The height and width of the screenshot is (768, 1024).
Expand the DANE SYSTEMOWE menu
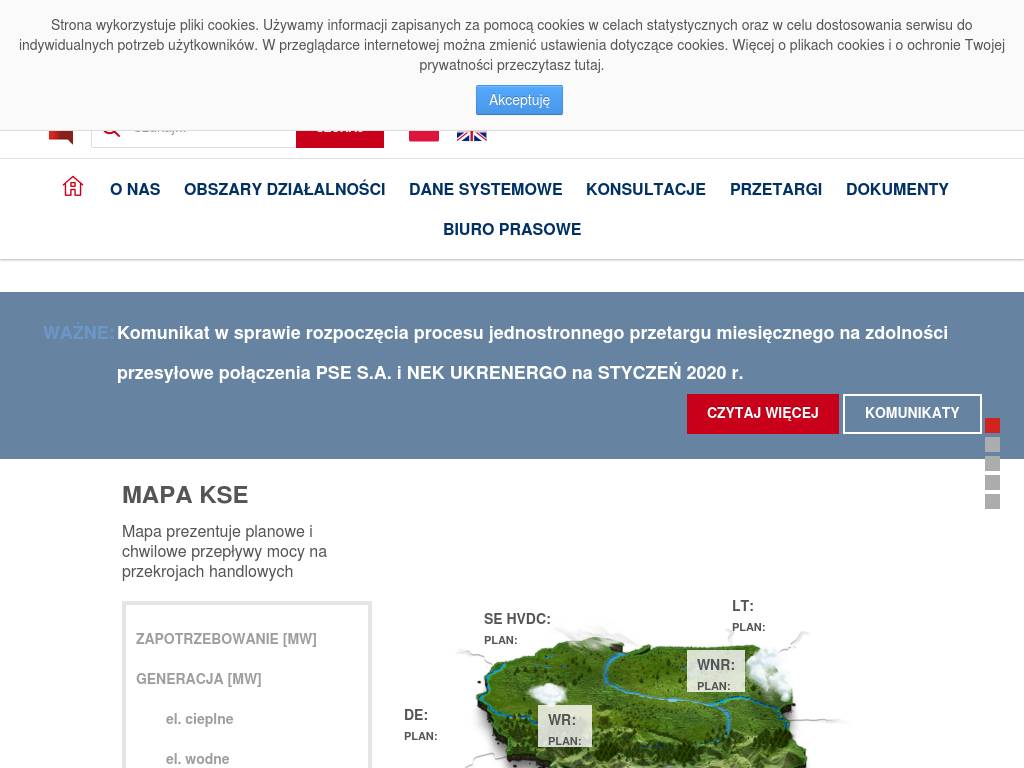[x=485, y=189]
